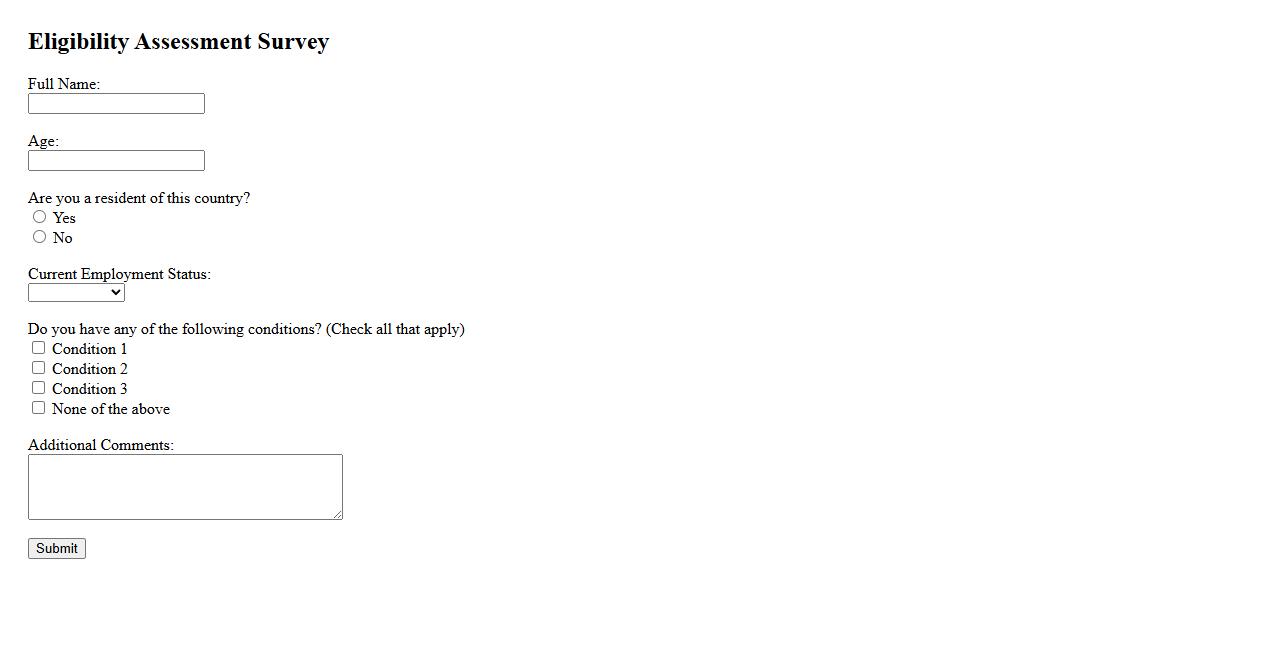Click inside the Additional Comments textarea

click(x=185, y=487)
